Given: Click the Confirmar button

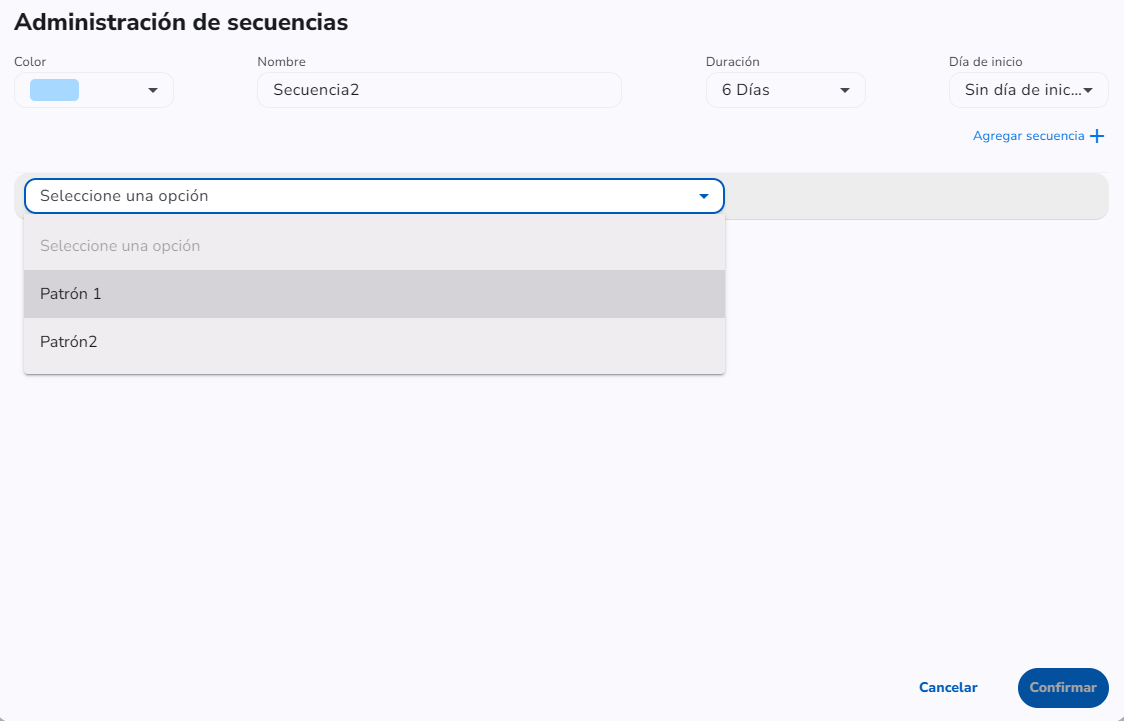Looking at the screenshot, I should (1063, 687).
